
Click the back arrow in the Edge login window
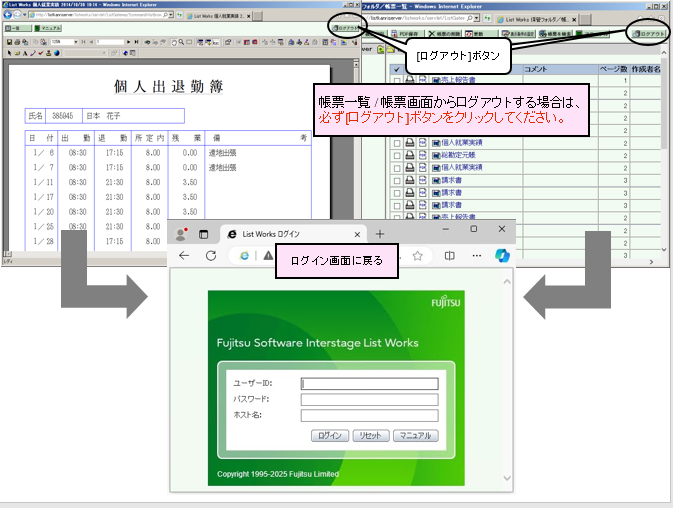[x=184, y=256]
